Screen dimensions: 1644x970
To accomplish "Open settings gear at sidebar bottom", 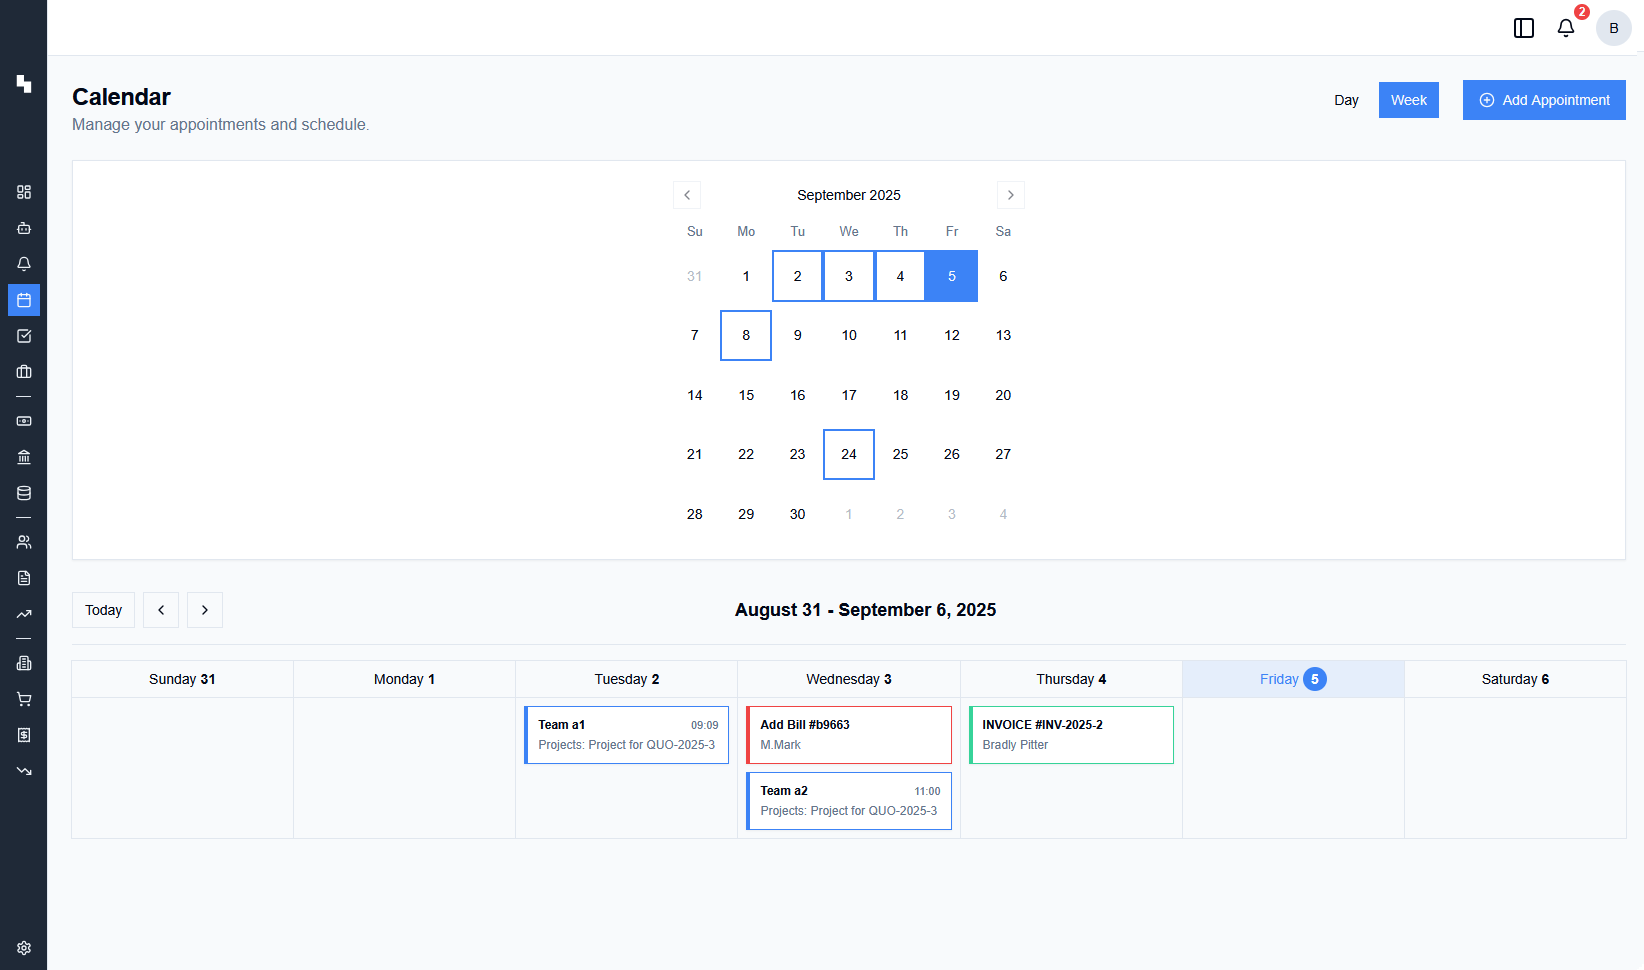I will (24, 948).
